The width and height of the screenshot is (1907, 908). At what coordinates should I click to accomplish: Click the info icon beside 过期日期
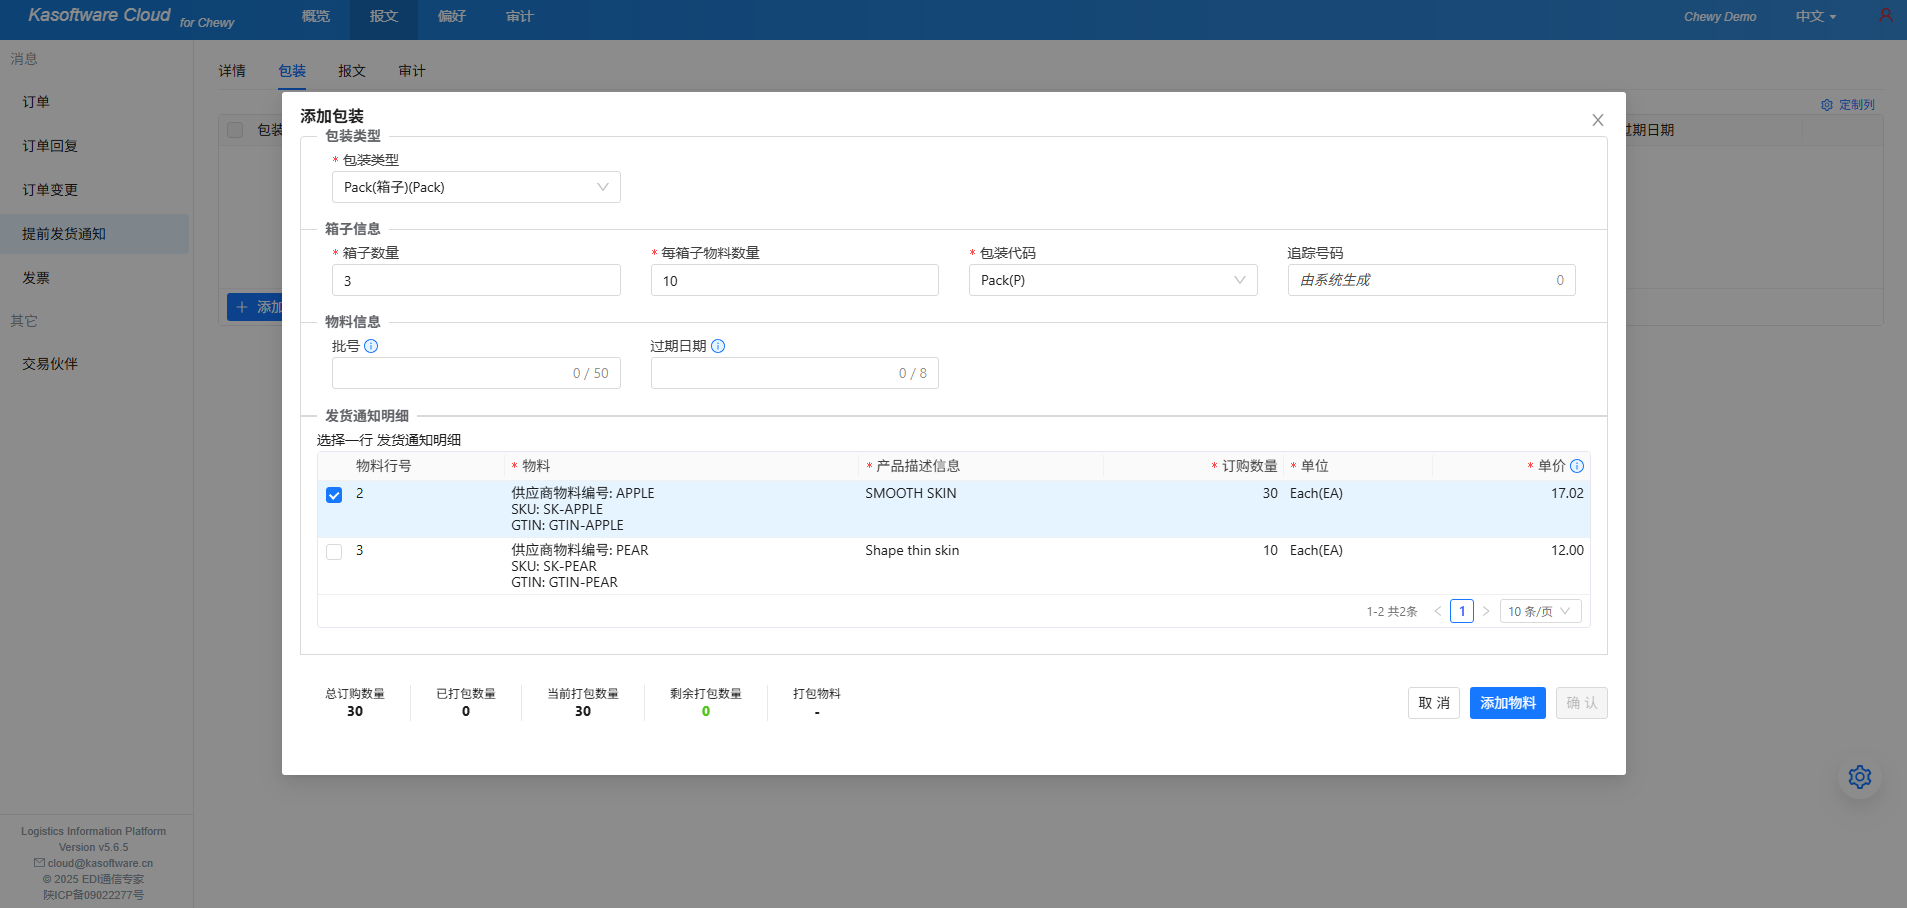(718, 346)
